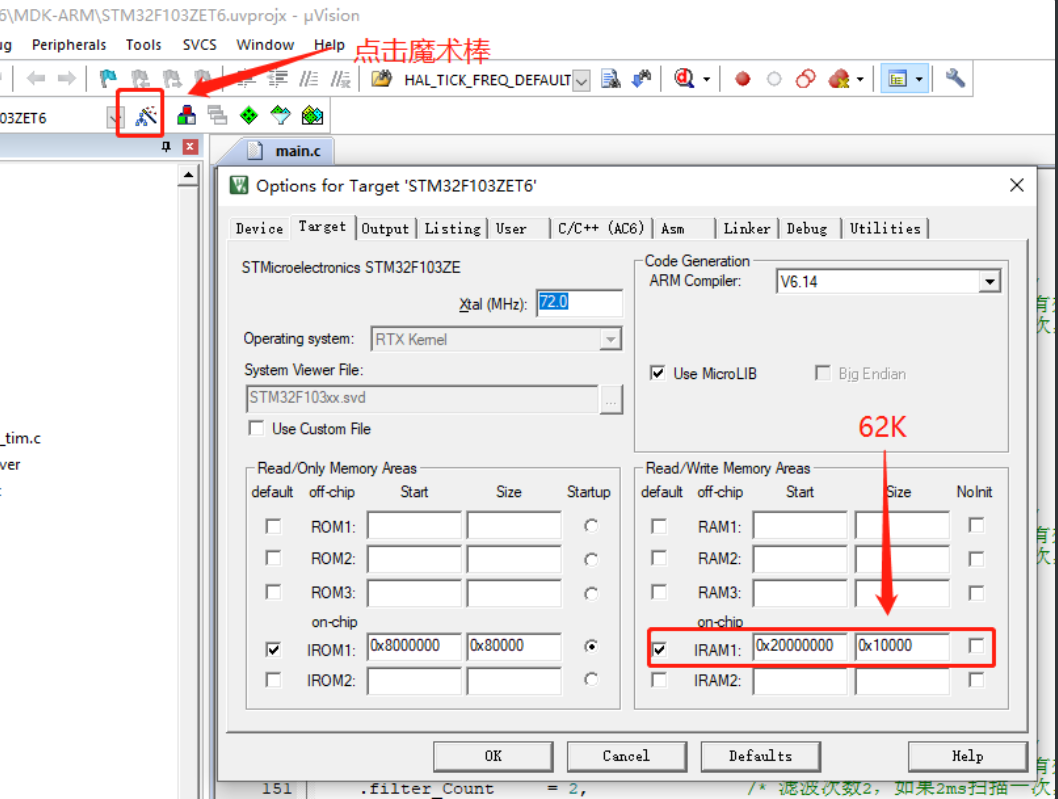Switch to the Device tab
Image resolution: width=1058 pixels, height=799 pixels.
pos(259,229)
